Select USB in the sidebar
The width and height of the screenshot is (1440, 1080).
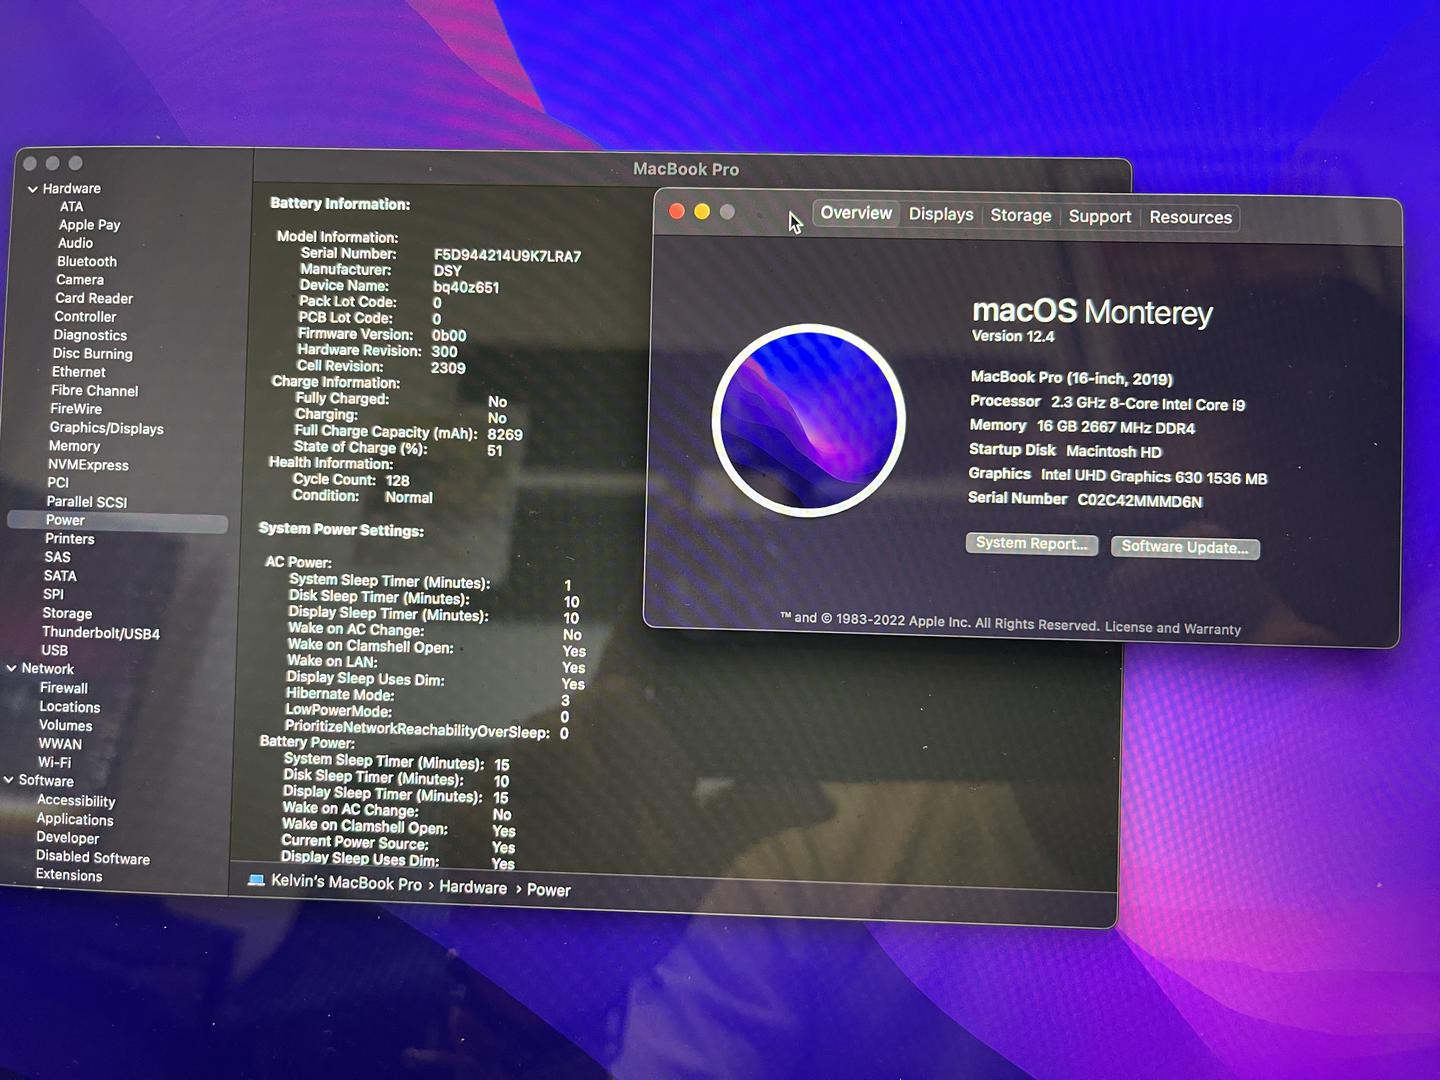54,650
